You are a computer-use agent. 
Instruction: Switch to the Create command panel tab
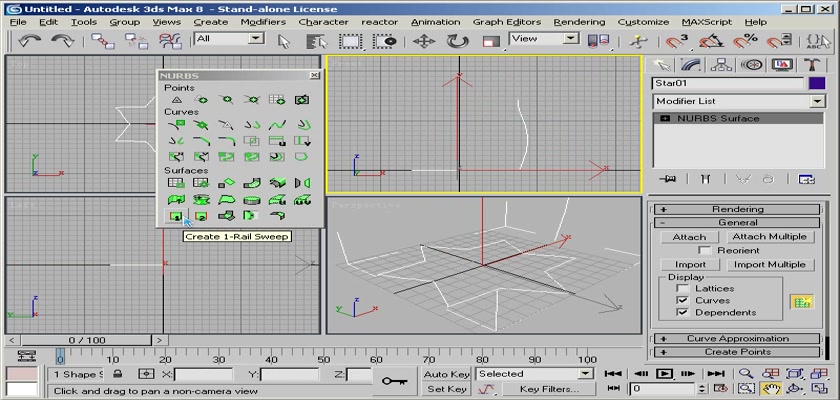(x=662, y=65)
